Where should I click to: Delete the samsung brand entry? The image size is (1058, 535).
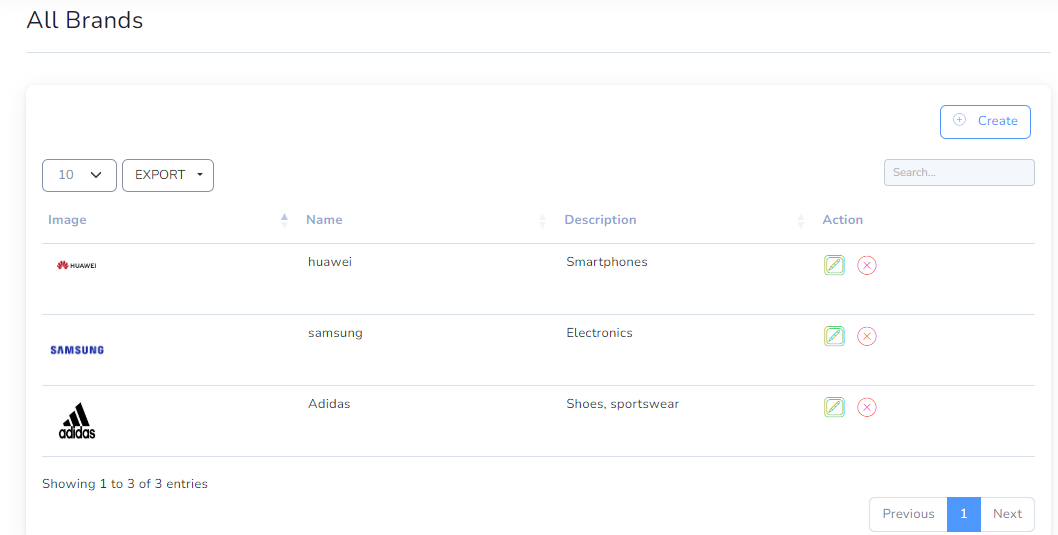[x=866, y=336]
